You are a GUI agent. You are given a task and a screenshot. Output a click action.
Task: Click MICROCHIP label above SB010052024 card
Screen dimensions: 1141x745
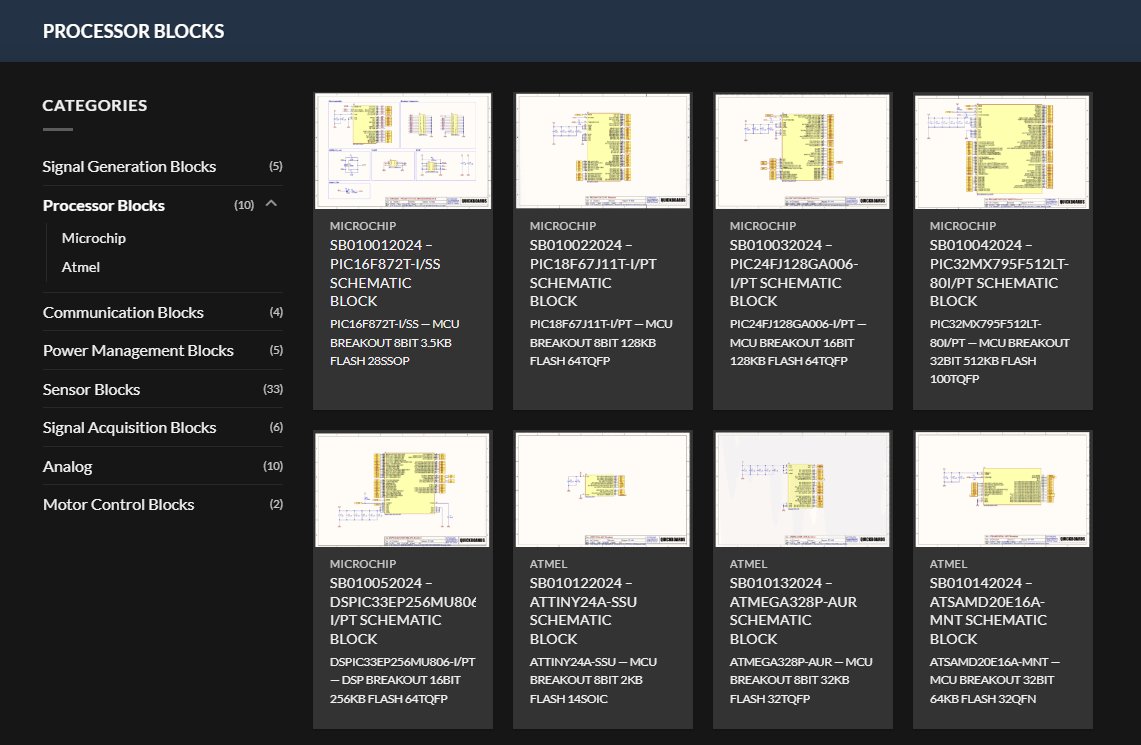click(362, 564)
